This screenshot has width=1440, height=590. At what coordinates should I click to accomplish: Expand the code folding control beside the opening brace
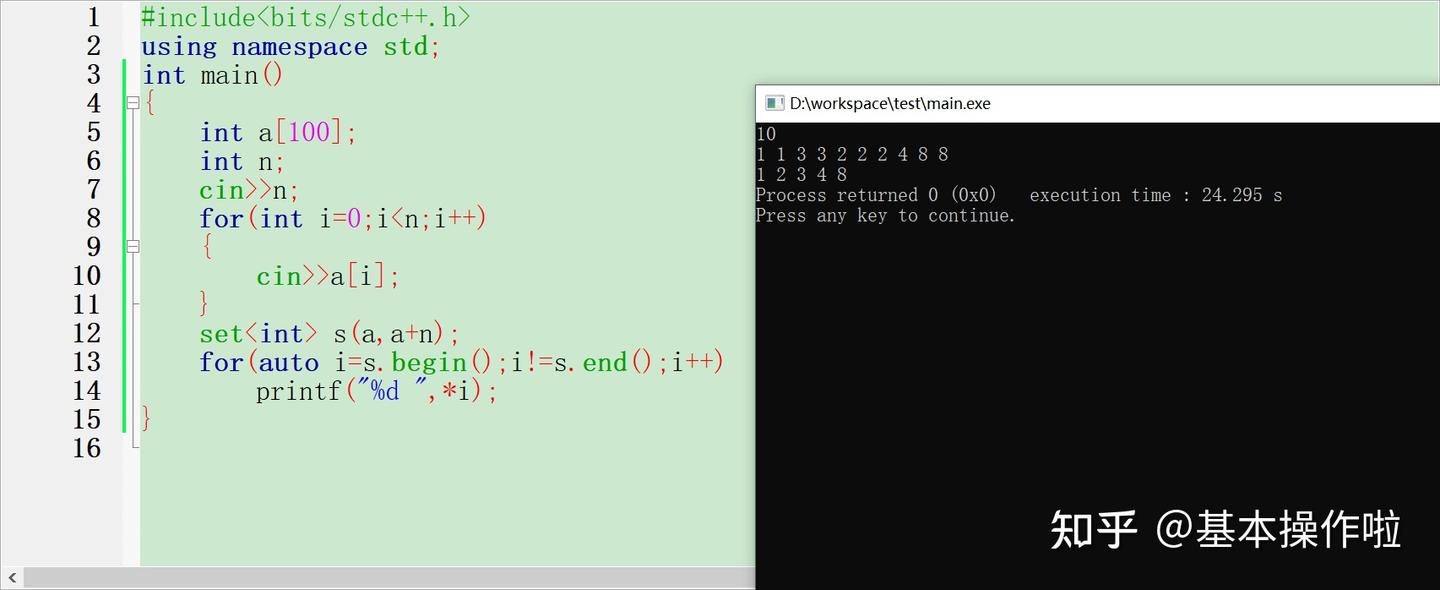point(132,103)
